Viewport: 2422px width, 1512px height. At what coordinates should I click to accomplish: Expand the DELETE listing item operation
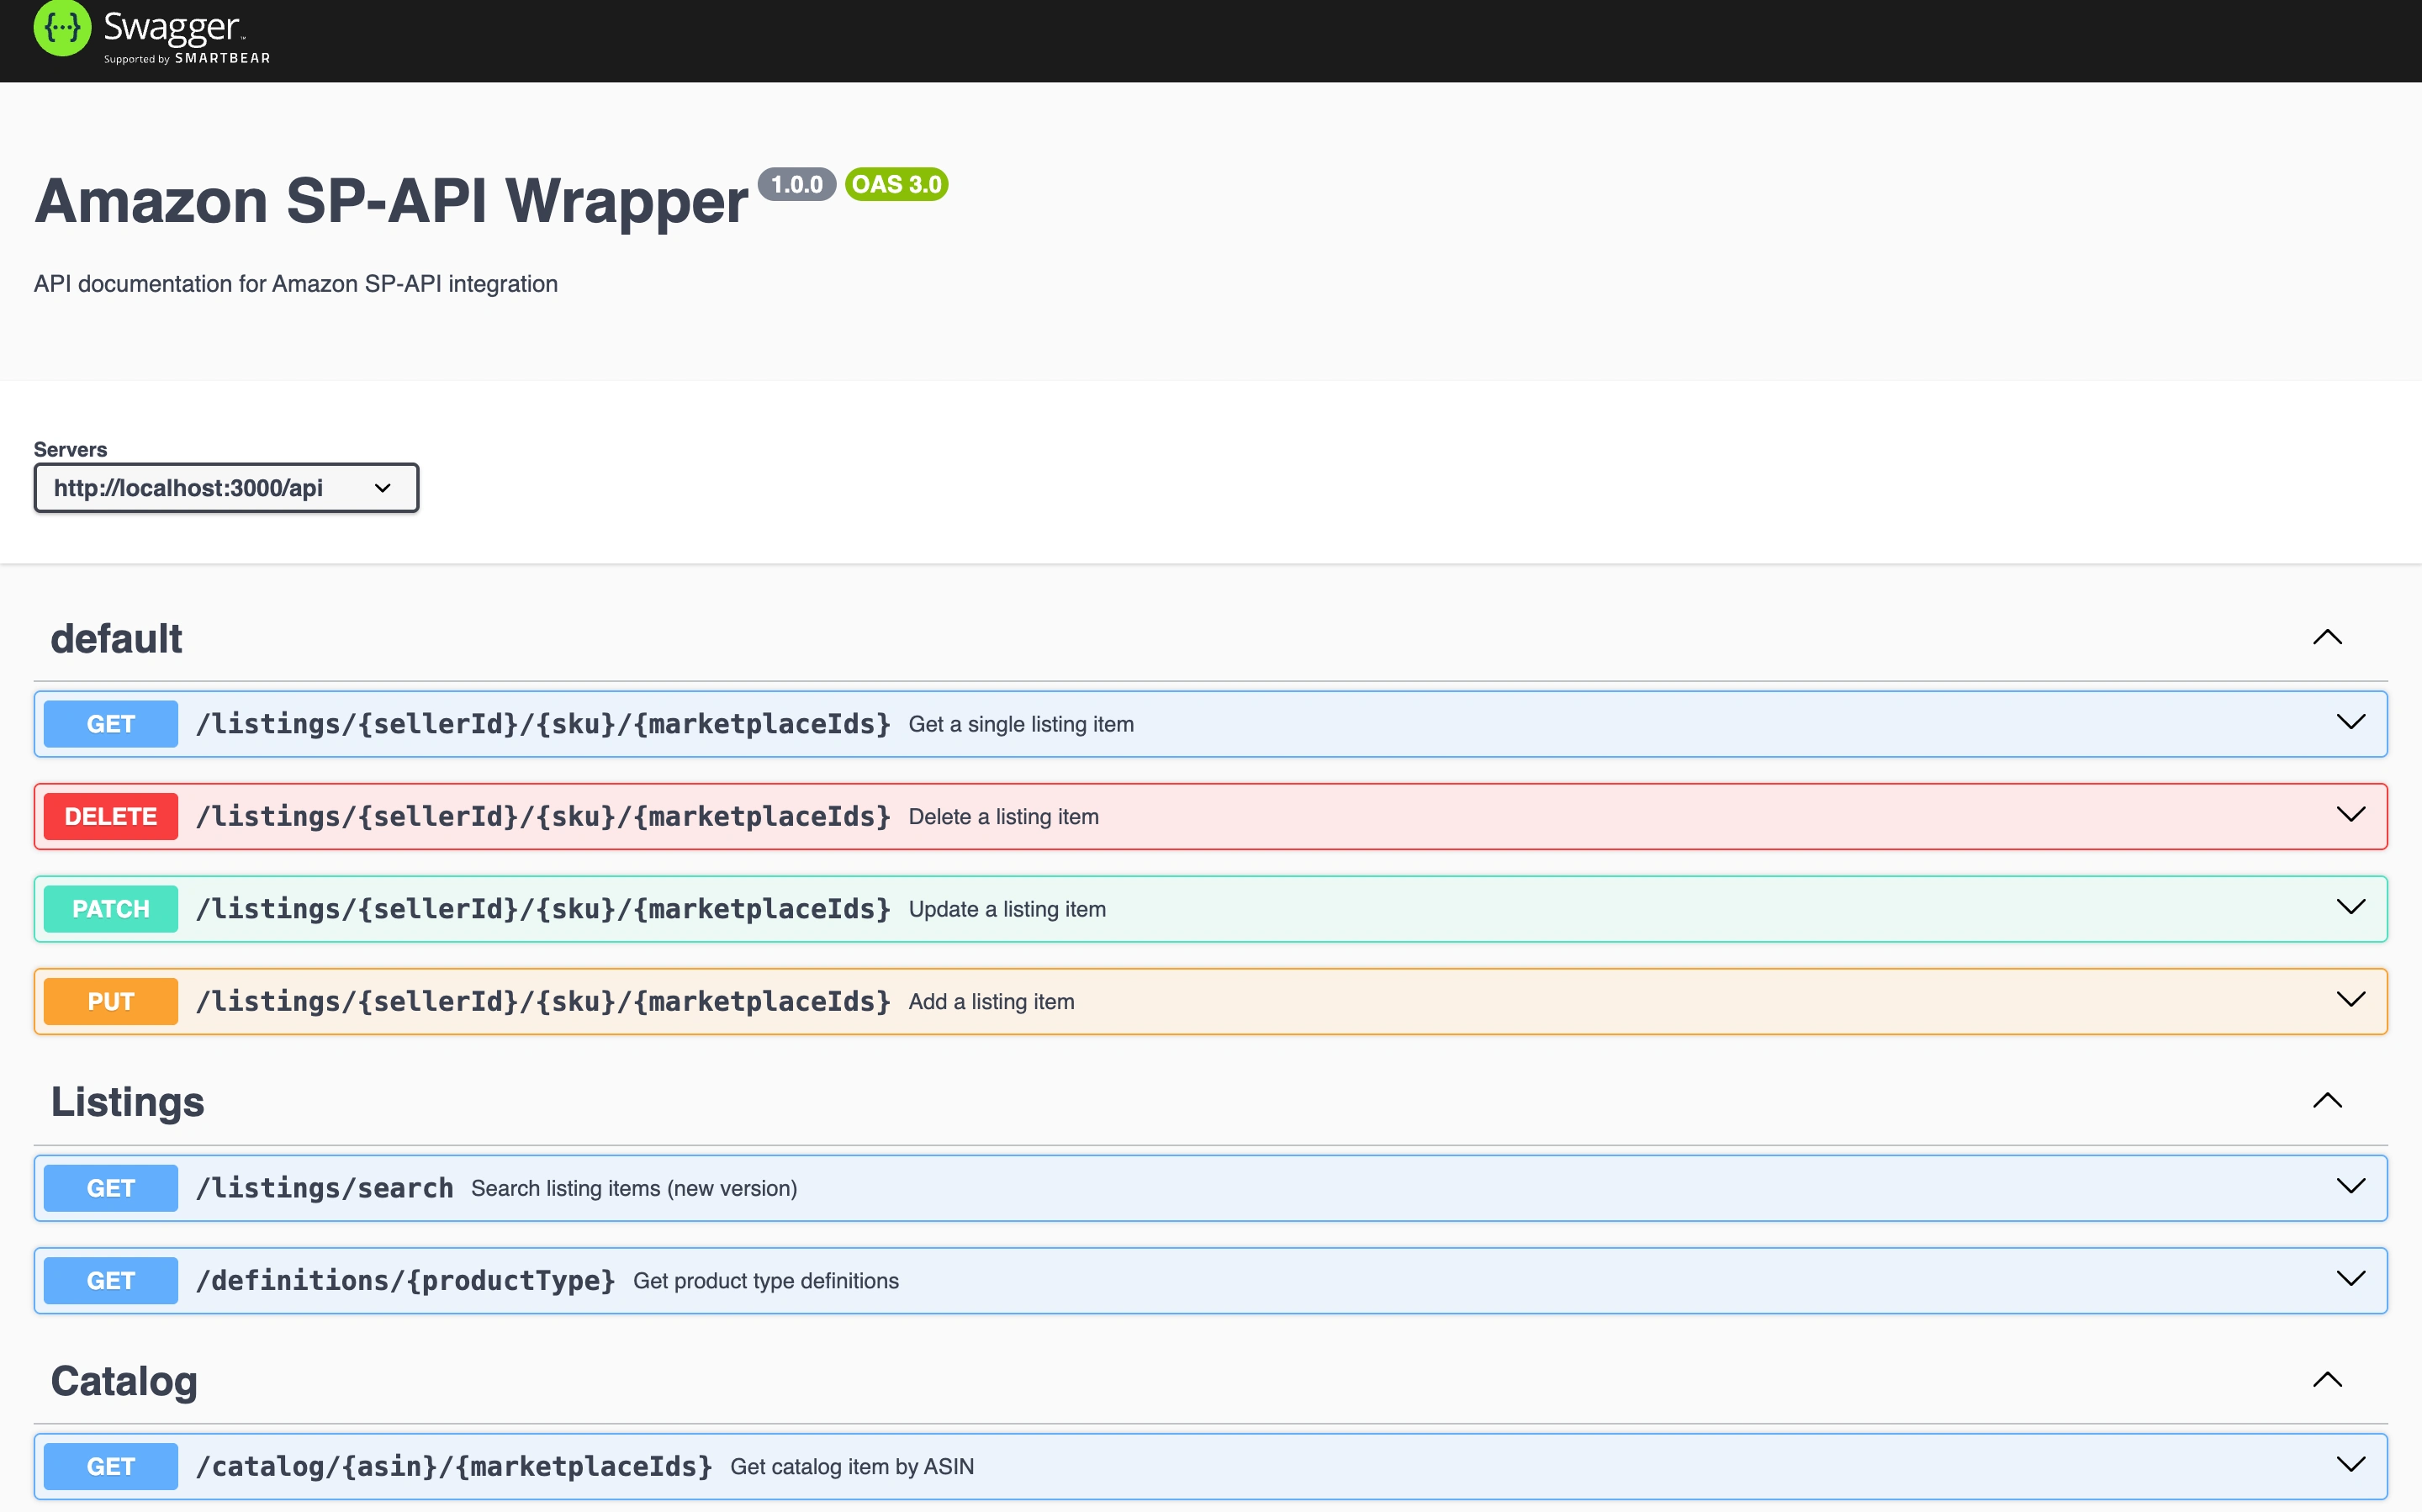(x=2350, y=815)
